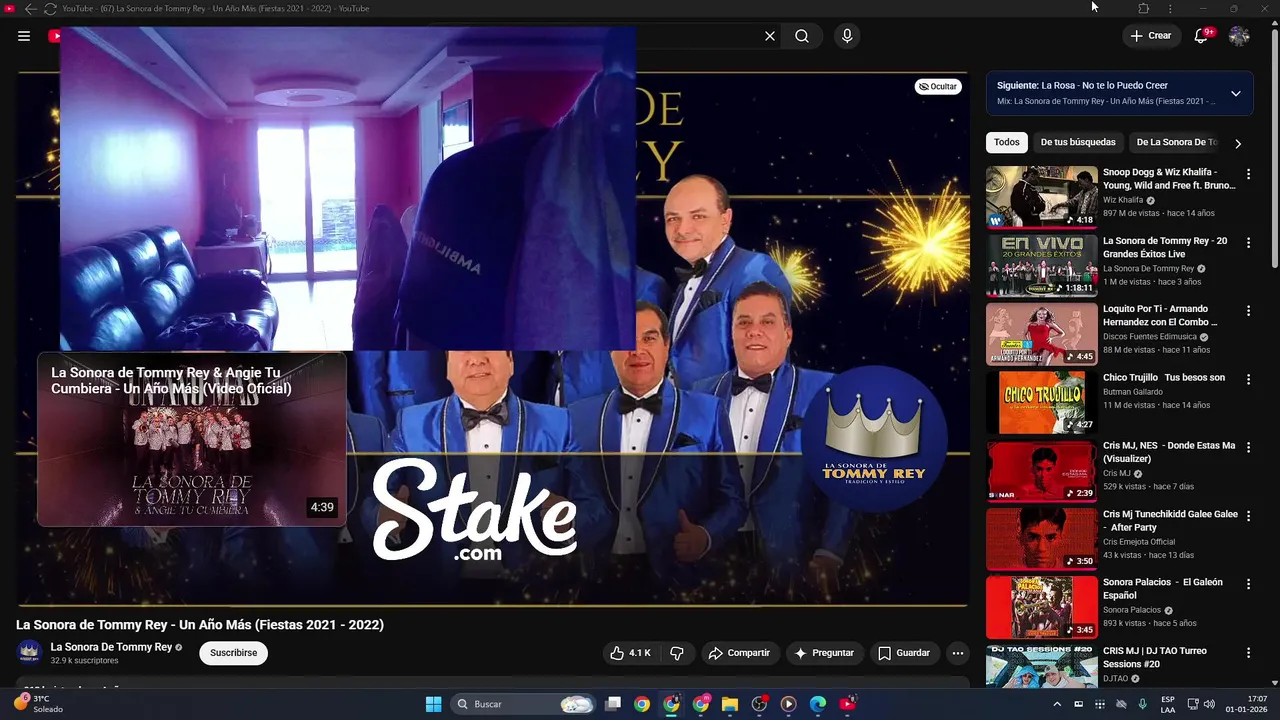Dislike the video

click(677, 653)
